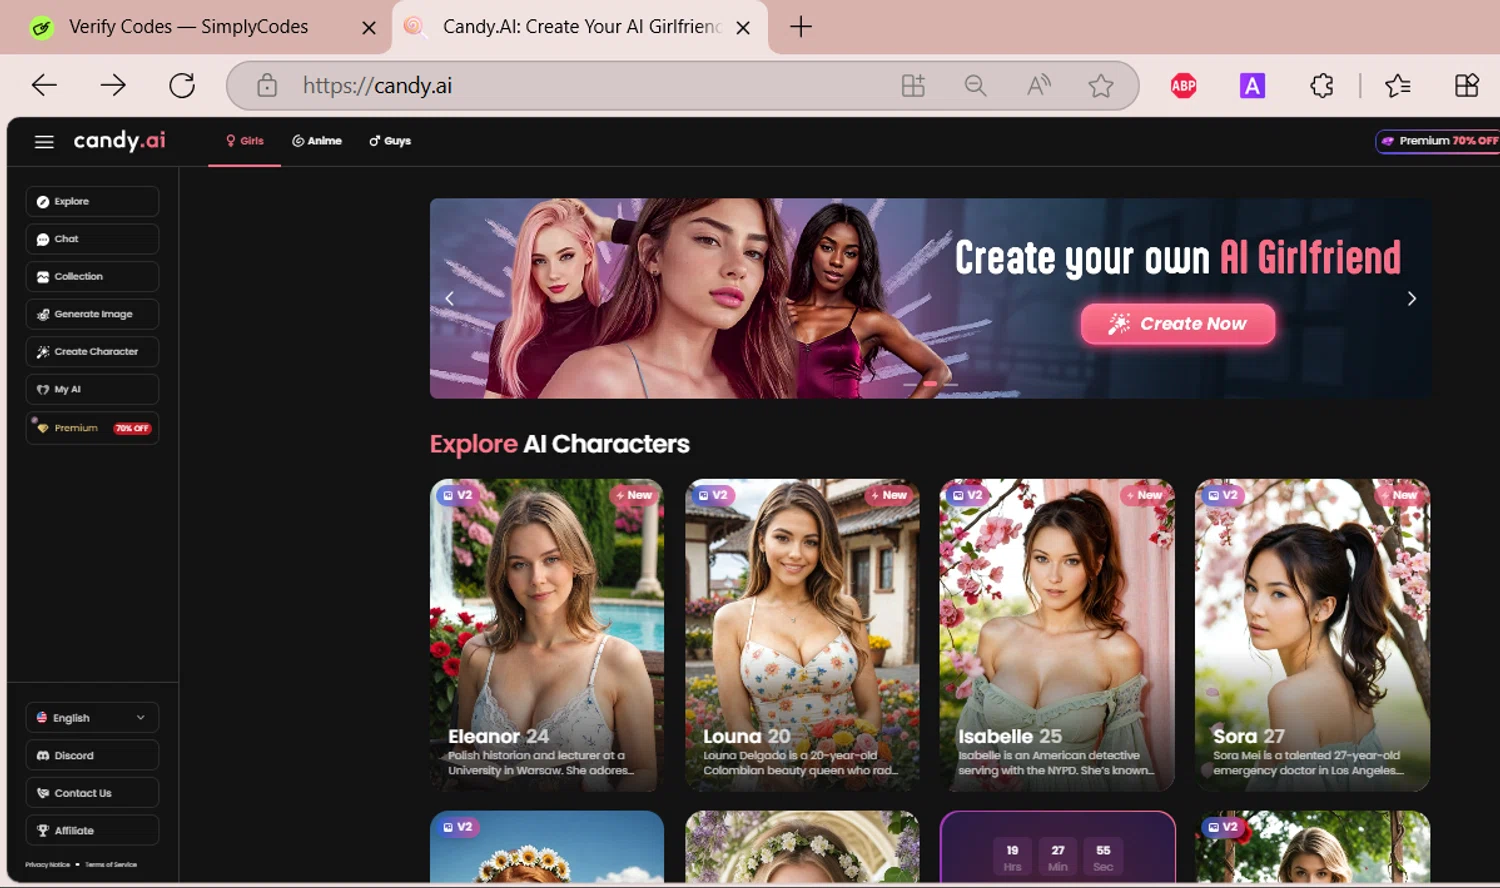The width and height of the screenshot is (1500, 888).
Task: Click the zoom magnifier icon in address bar
Action: 975,86
